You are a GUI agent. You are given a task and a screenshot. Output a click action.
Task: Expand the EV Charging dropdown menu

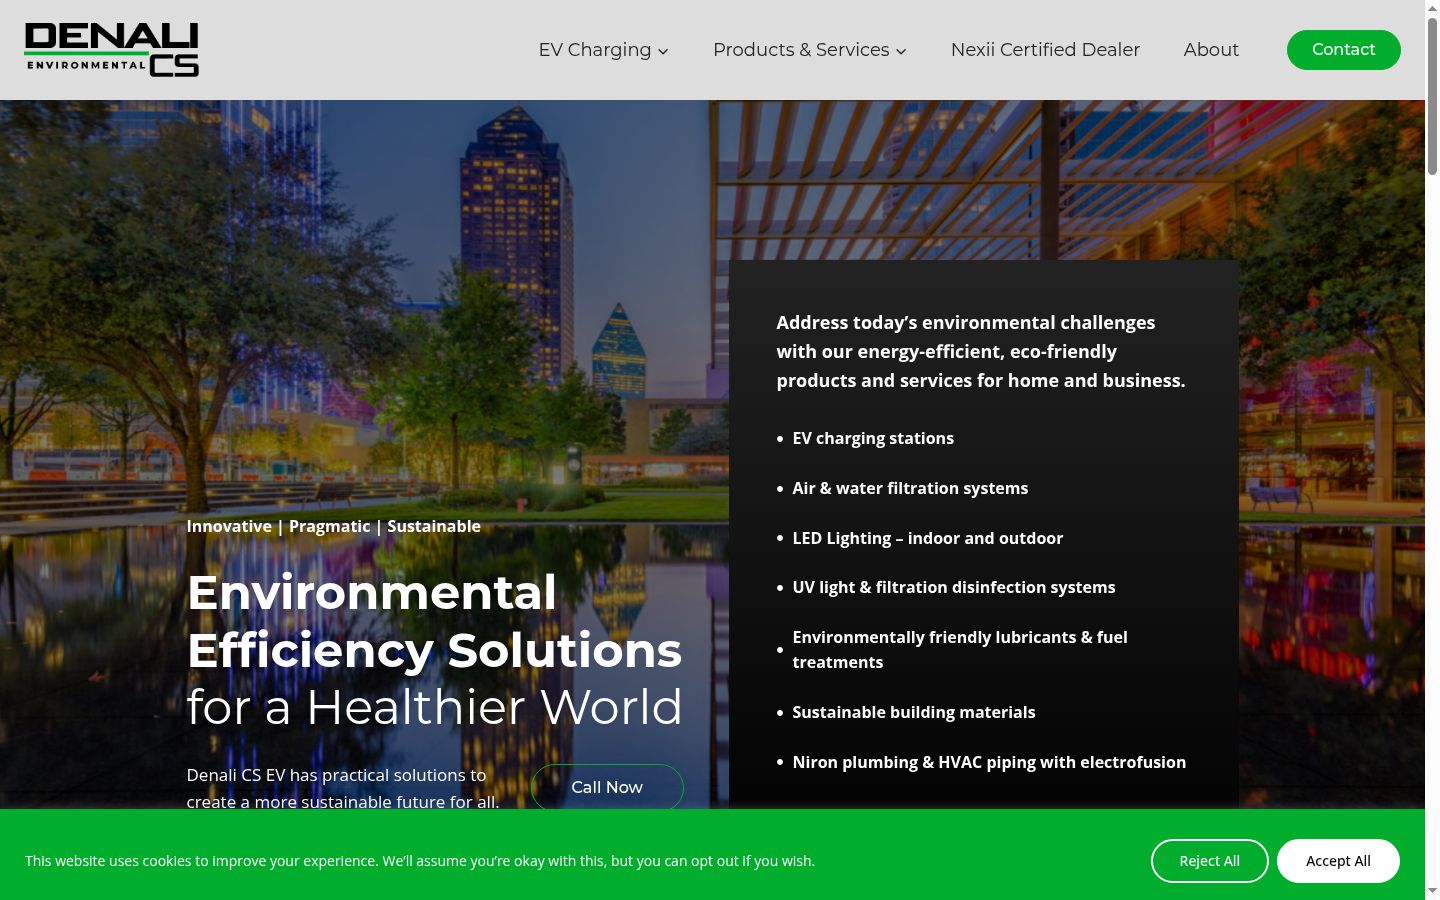(603, 50)
